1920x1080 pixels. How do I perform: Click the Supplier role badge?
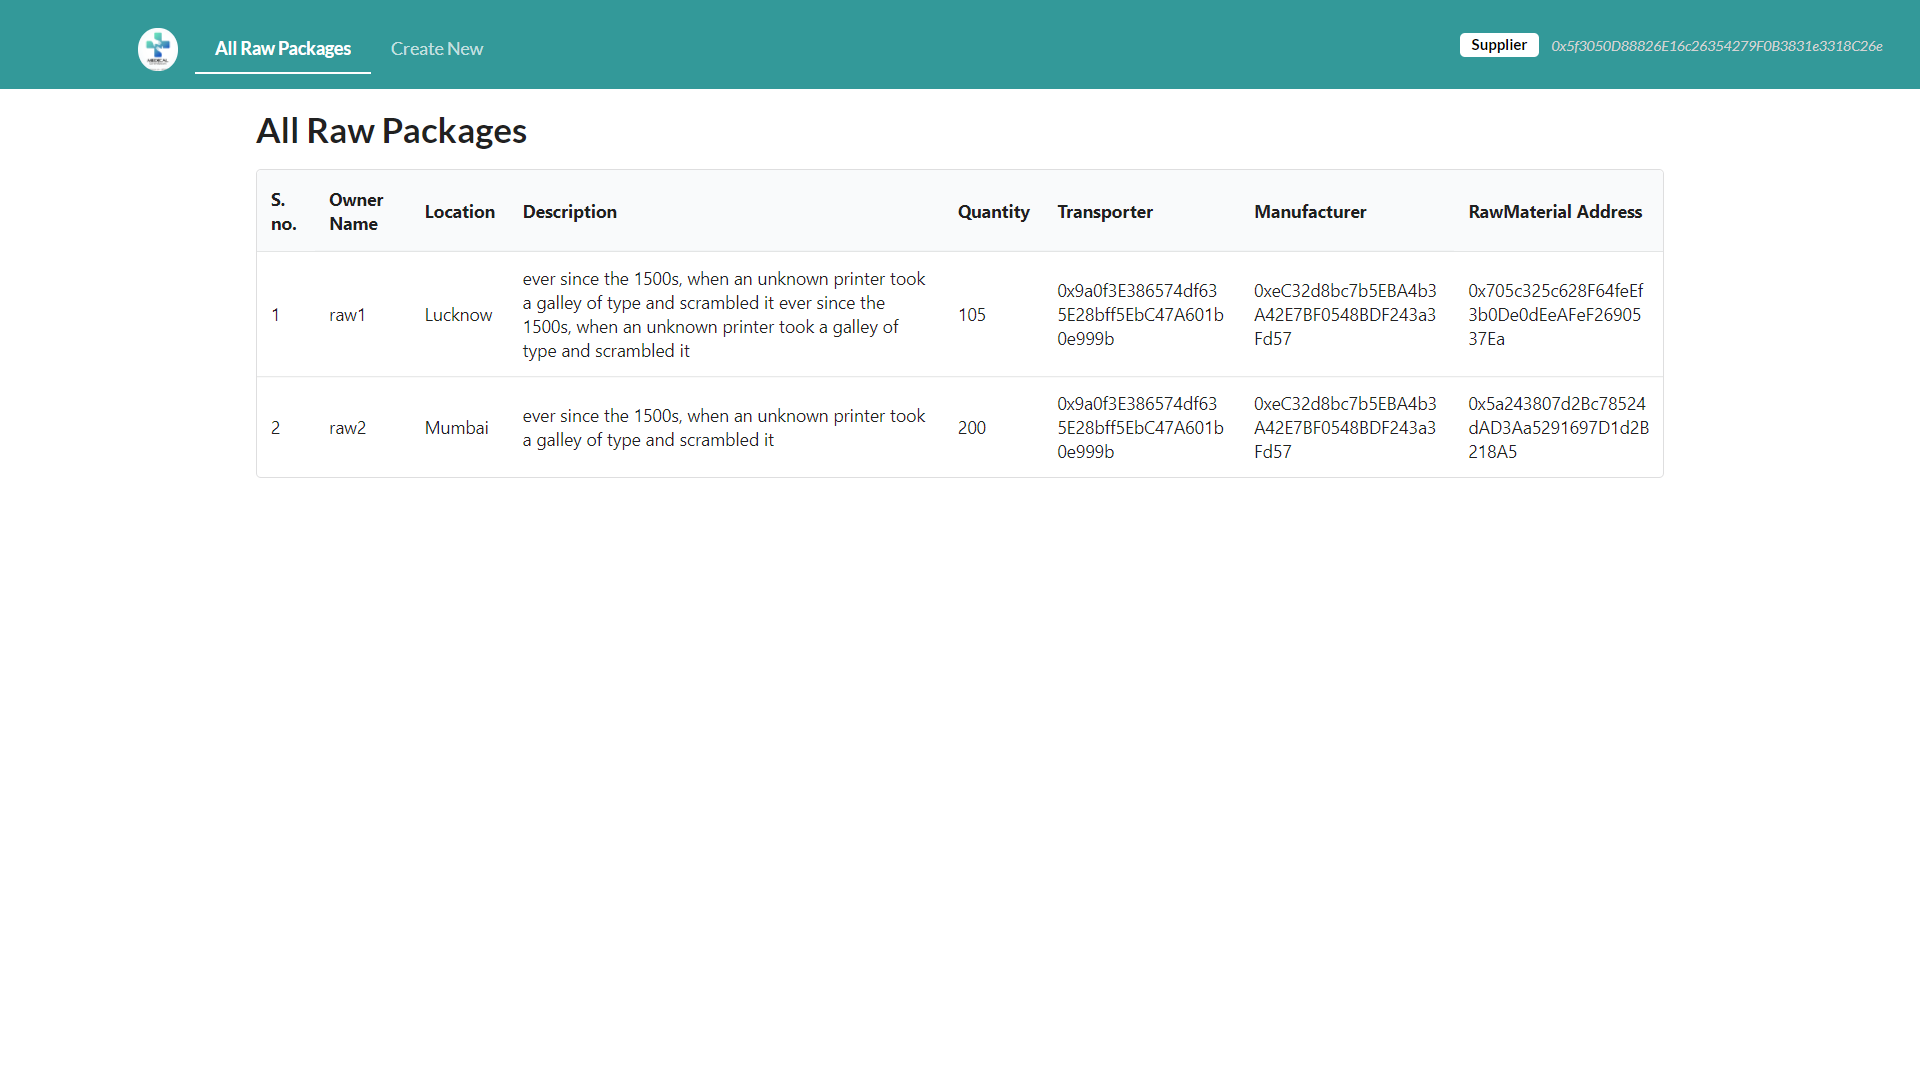point(1498,45)
